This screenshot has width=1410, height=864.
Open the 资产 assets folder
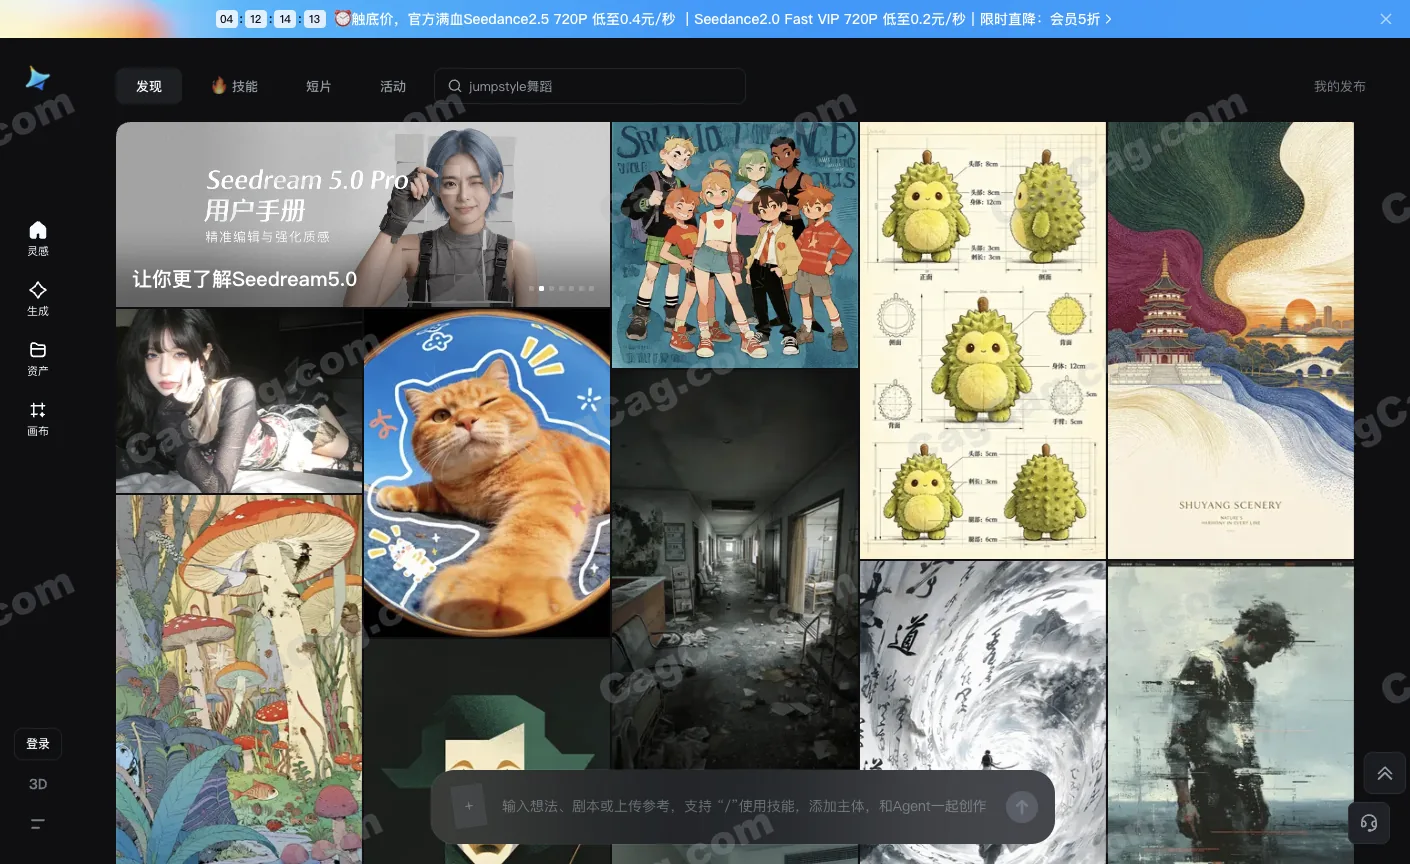tap(38, 359)
